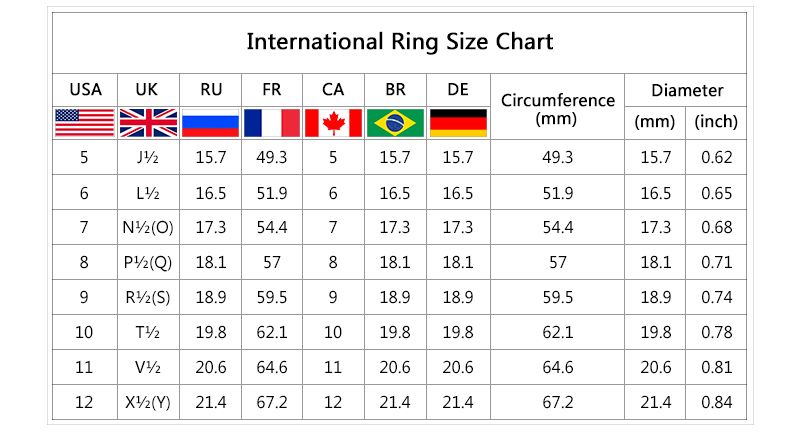Click the German flag icon
Screen dimensions: 800x440
pos(458,122)
